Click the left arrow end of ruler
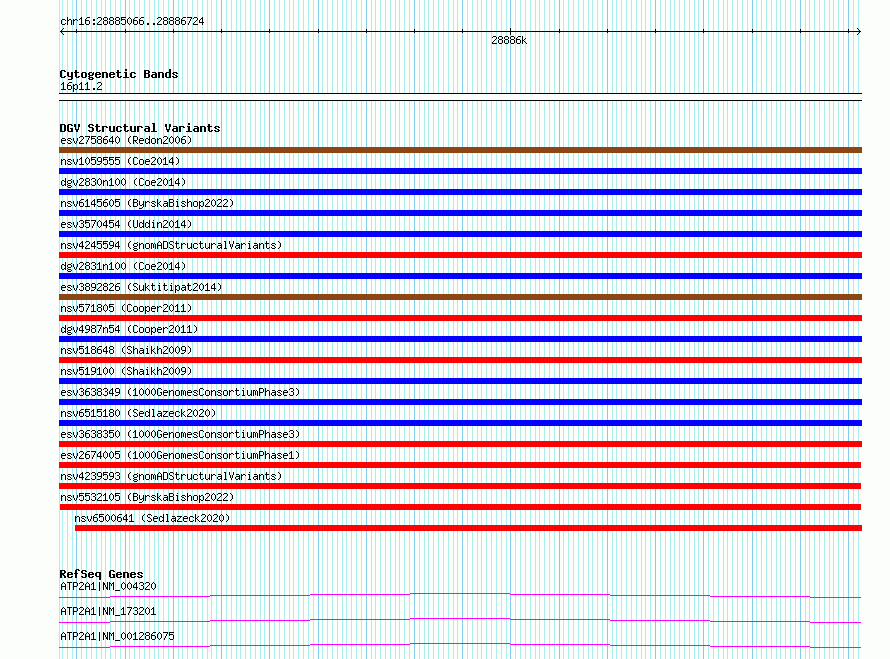 point(62,32)
